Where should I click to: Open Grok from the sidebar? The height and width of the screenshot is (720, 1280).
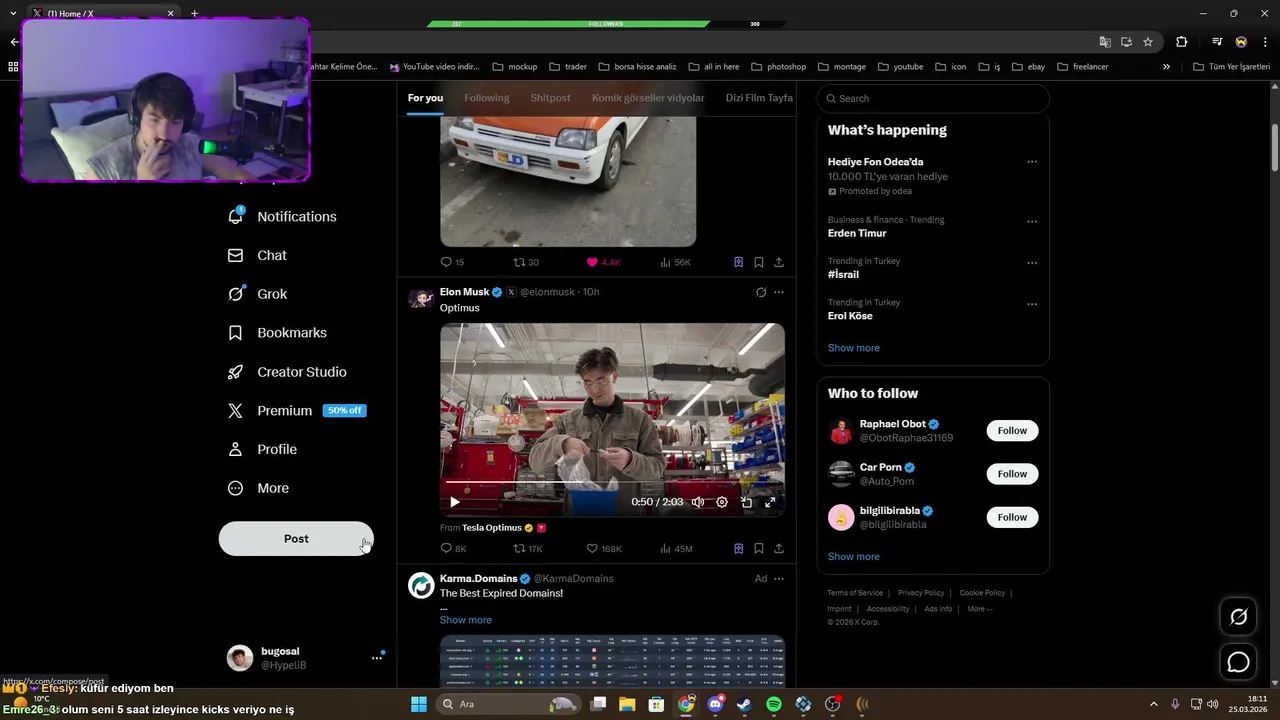tap(257, 294)
